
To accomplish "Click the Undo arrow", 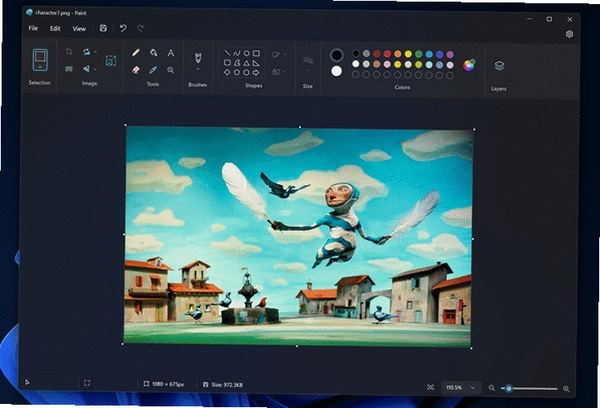I will coord(123,28).
